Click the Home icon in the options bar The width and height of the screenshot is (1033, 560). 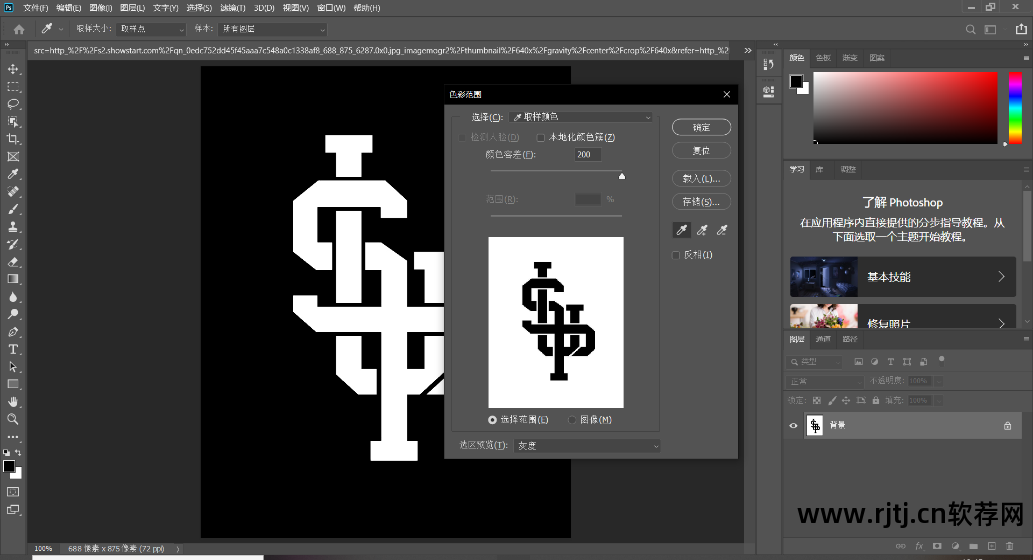[x=19, y=29]
